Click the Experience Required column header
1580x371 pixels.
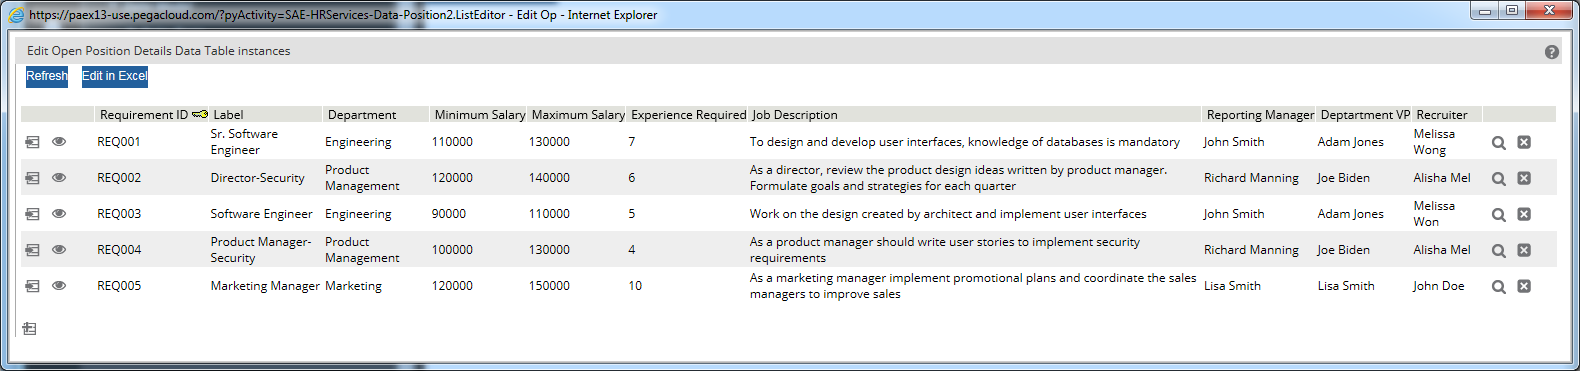689,115
